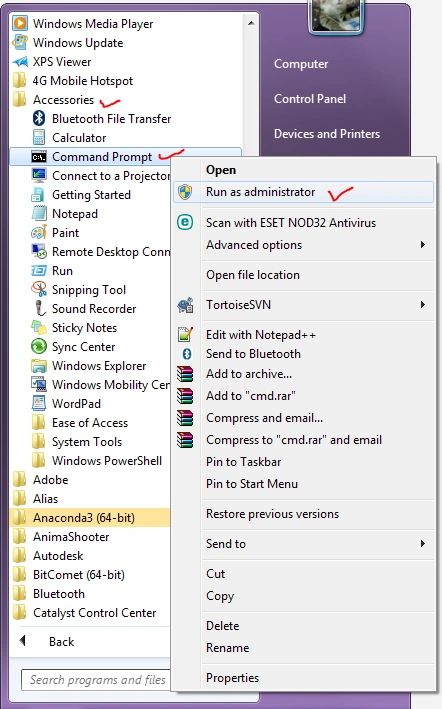Click the Run as administrator shield icon
The image size is (442, 709).
(185, 192)
